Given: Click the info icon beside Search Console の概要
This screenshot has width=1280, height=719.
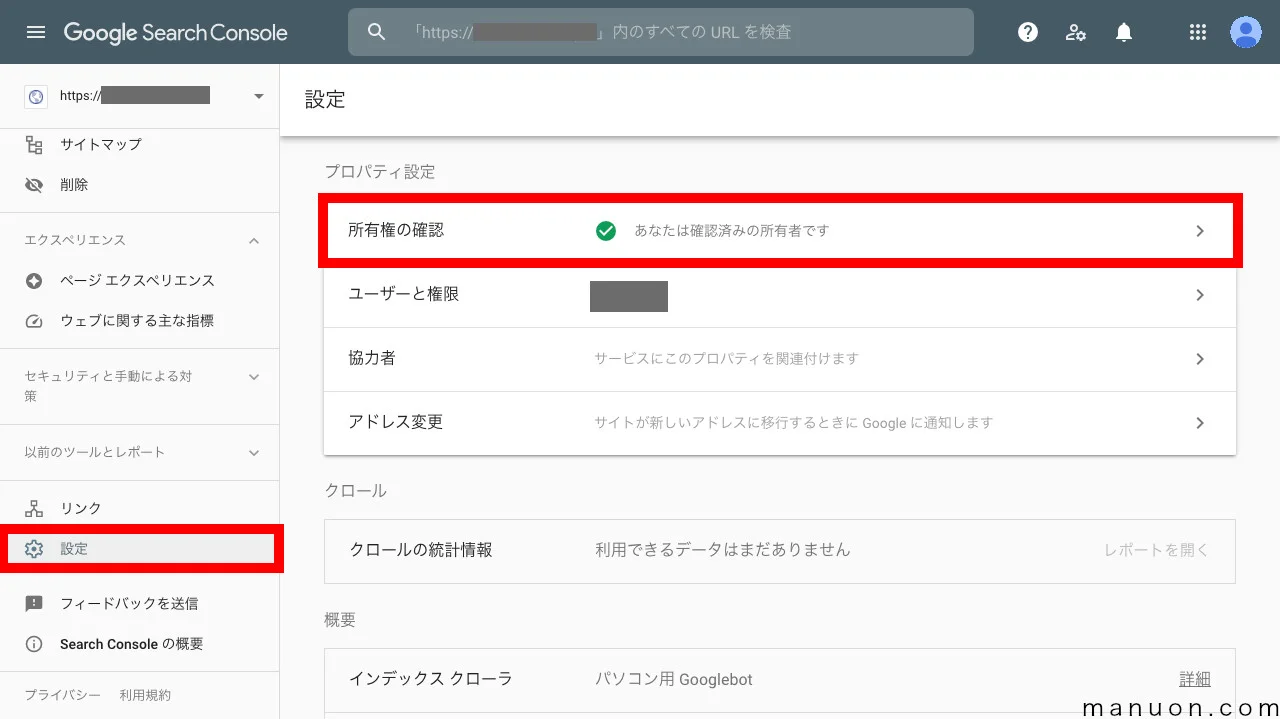Looking at the screenshot, I should click(34, 644).
